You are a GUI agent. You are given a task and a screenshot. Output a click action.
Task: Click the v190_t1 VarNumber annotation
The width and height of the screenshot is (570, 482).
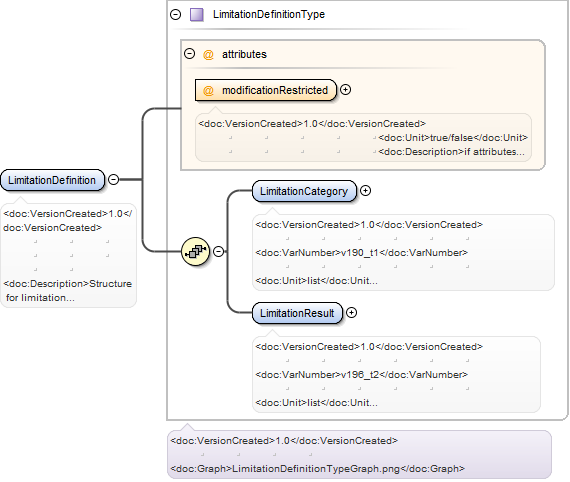coord(362,253)
